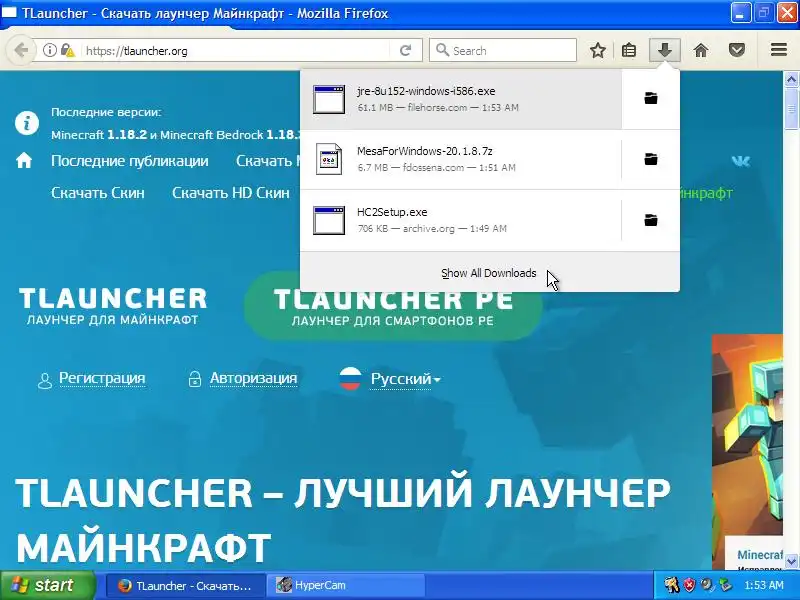The image size is (800, 600).
Task: Expand the Русский language dropdown
Action: [x=405, y=379]
